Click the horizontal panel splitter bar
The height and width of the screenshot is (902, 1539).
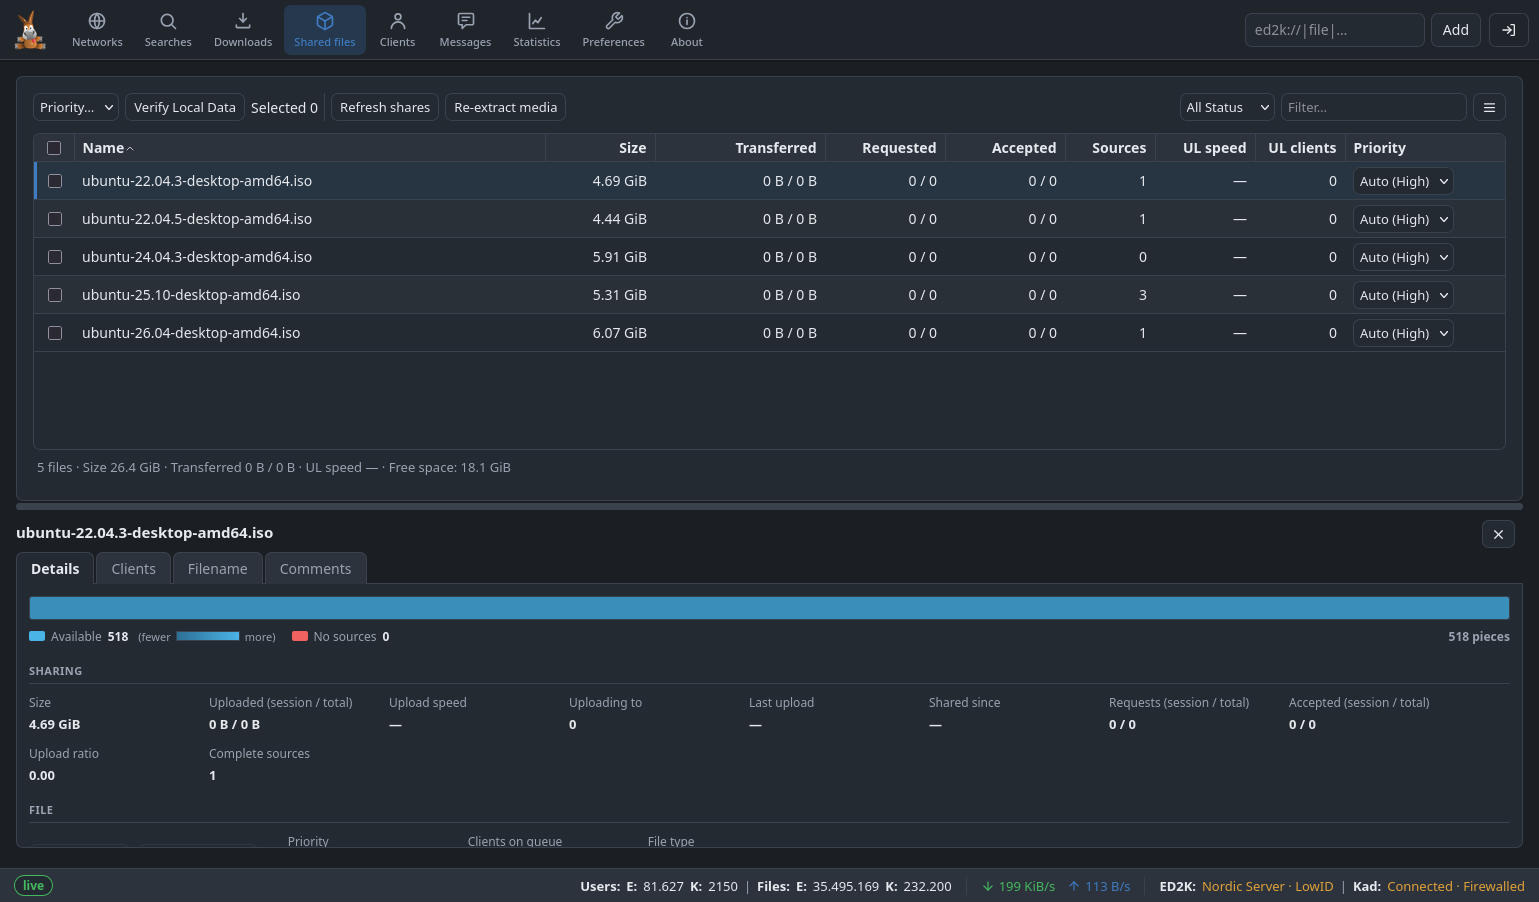[769, 506]
